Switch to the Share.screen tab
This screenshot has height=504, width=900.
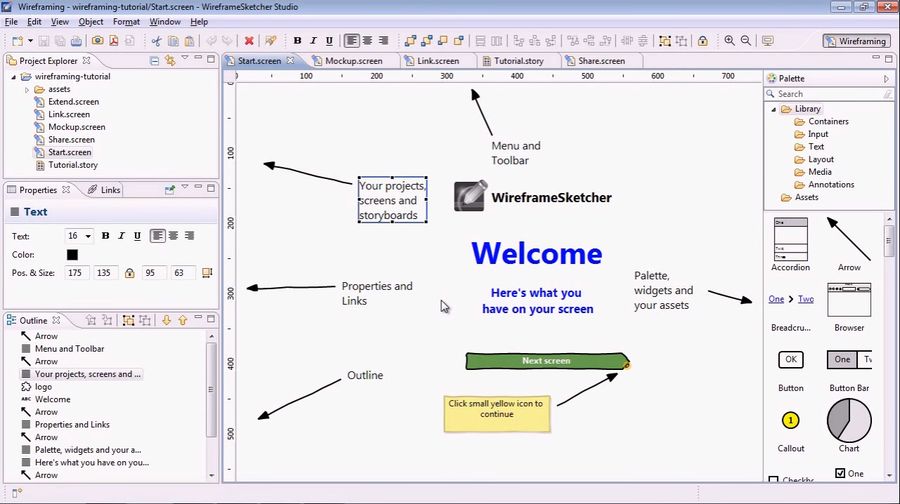point(601,61)
